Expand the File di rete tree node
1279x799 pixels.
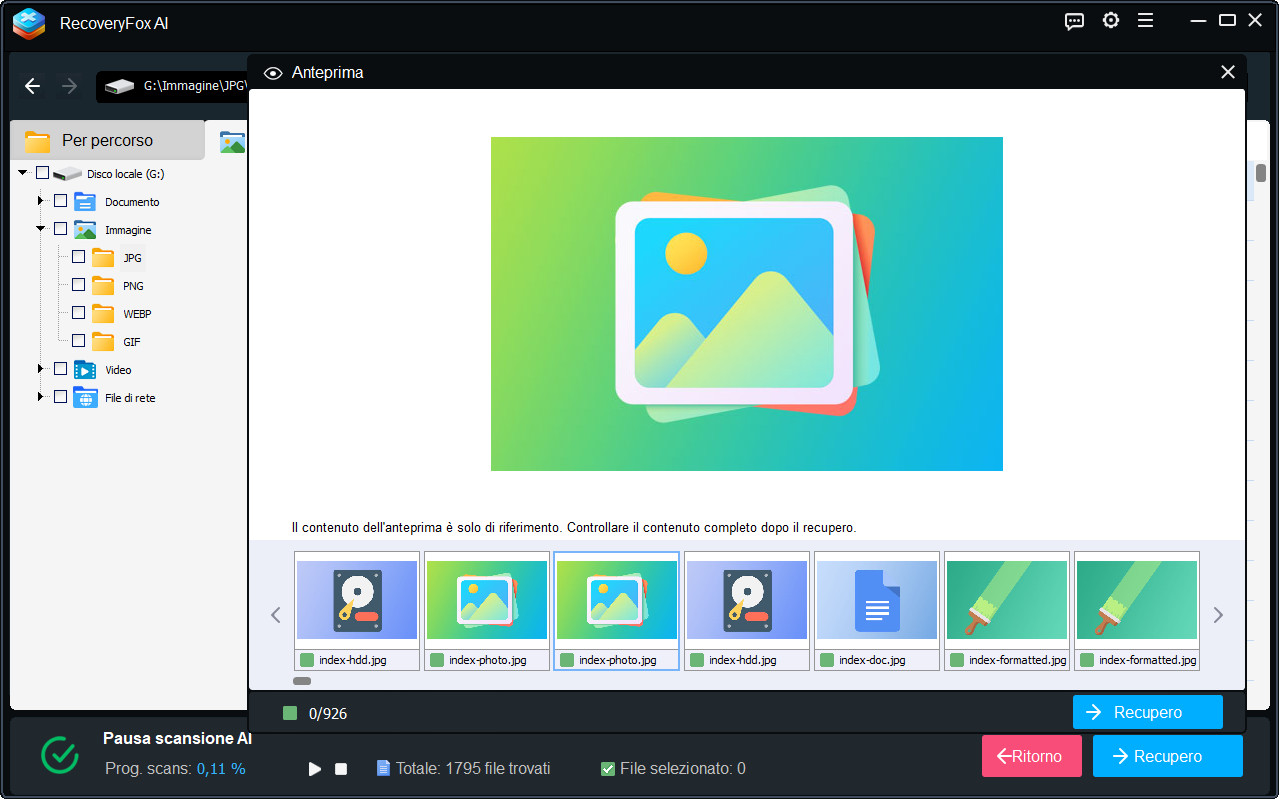41,397
